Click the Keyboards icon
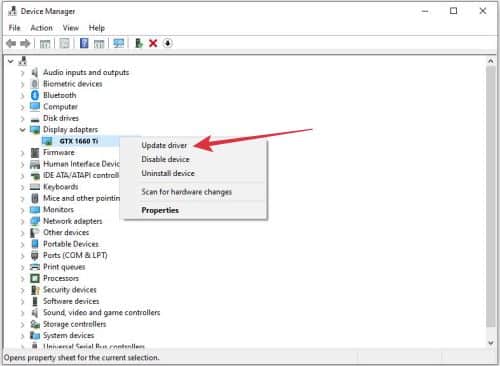 [35, 187]
